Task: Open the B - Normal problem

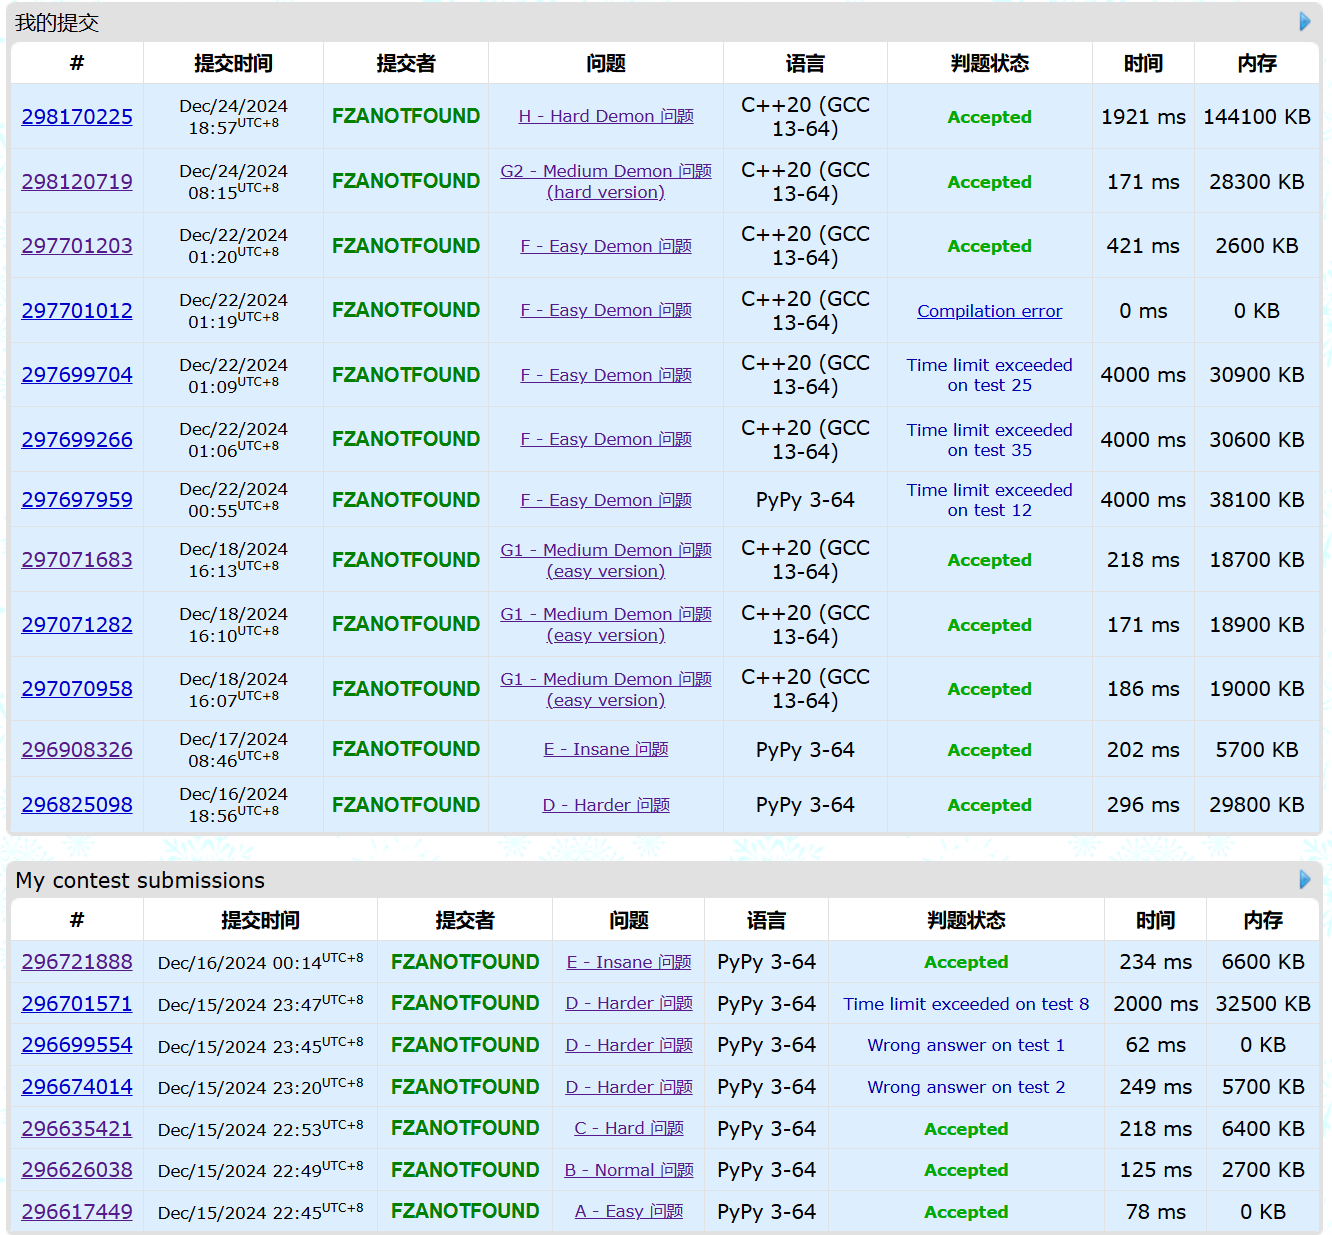Action: (x=629, y=1170)
